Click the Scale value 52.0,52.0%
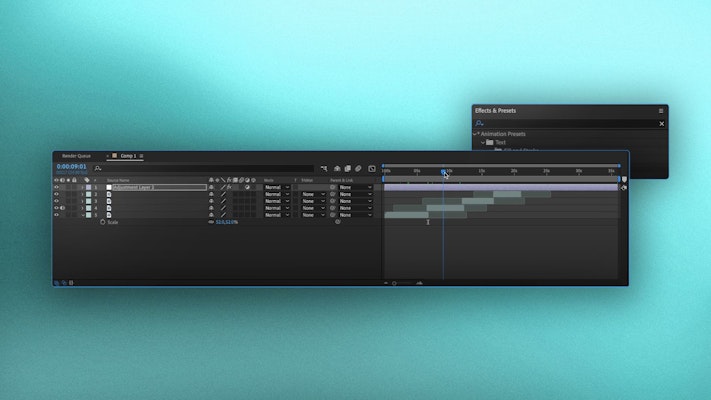 [227, 222]
